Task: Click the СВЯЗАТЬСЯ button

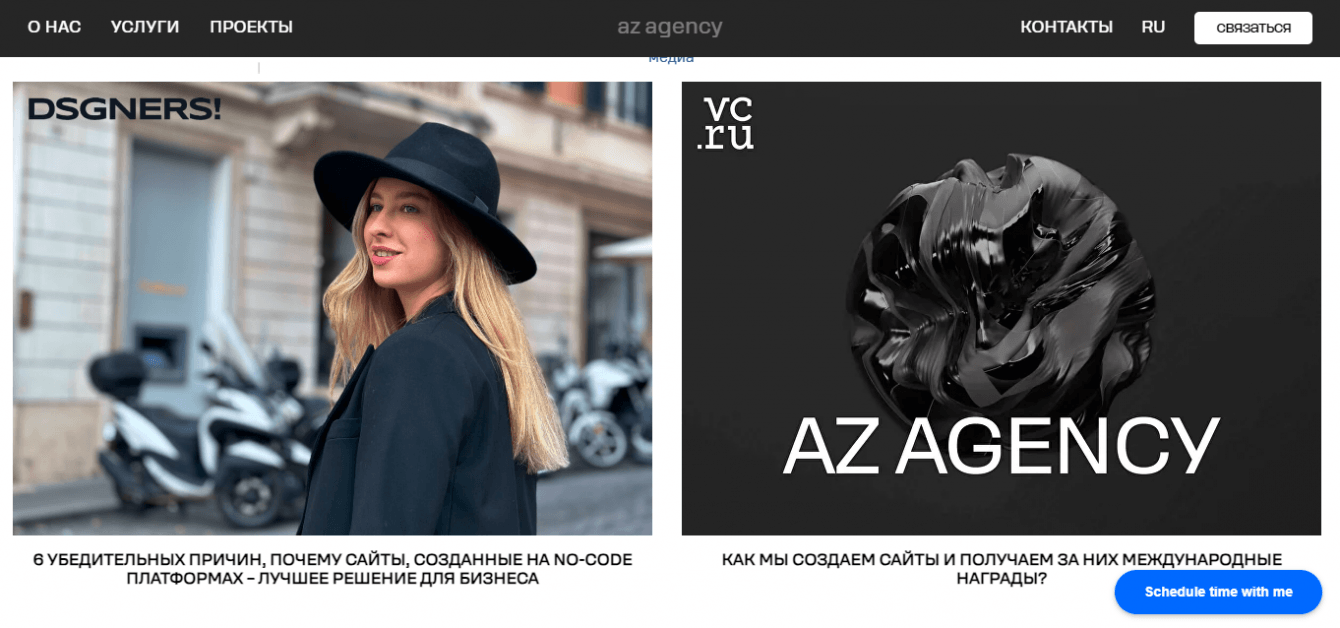Action: point(1253,28)
